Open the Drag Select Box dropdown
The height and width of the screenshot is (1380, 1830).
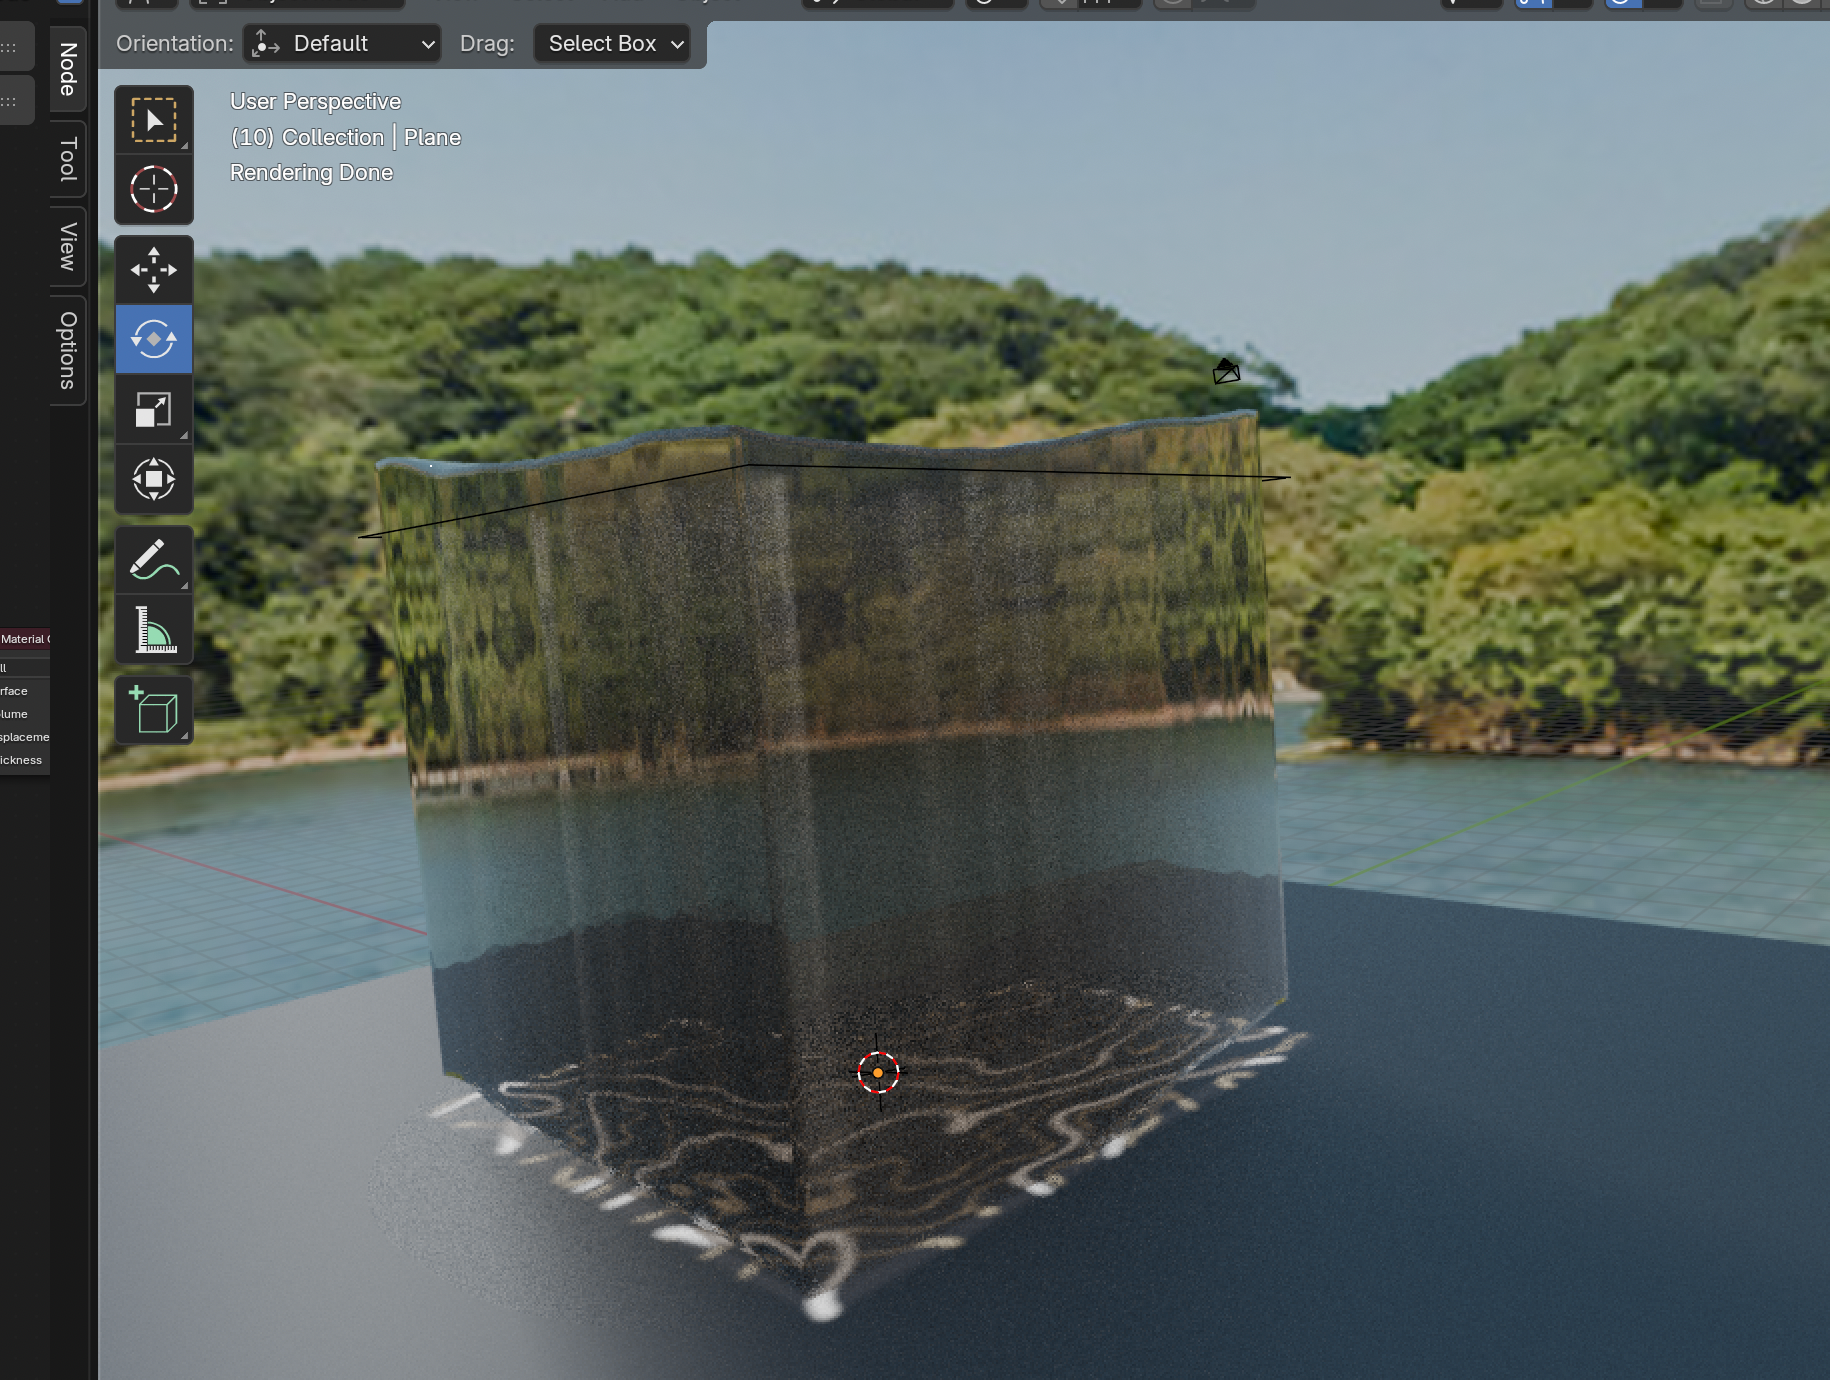coord(612,44)
